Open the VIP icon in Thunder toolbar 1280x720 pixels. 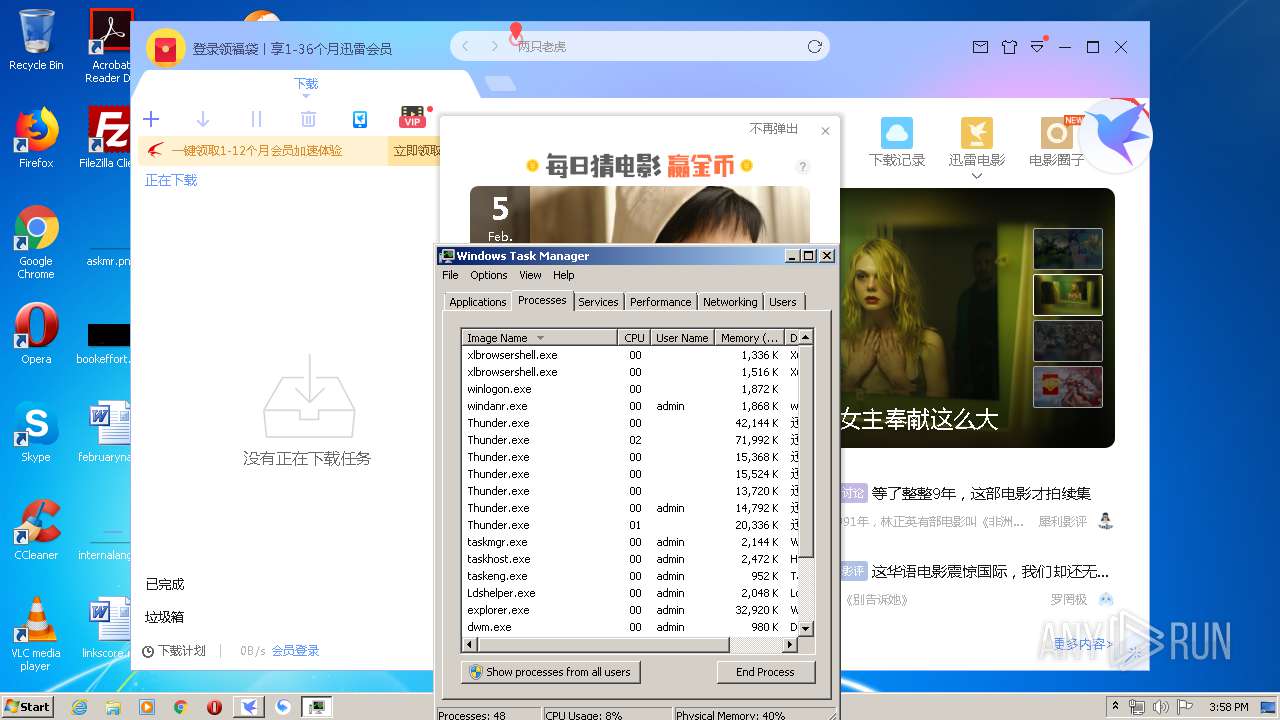[412, 118]
